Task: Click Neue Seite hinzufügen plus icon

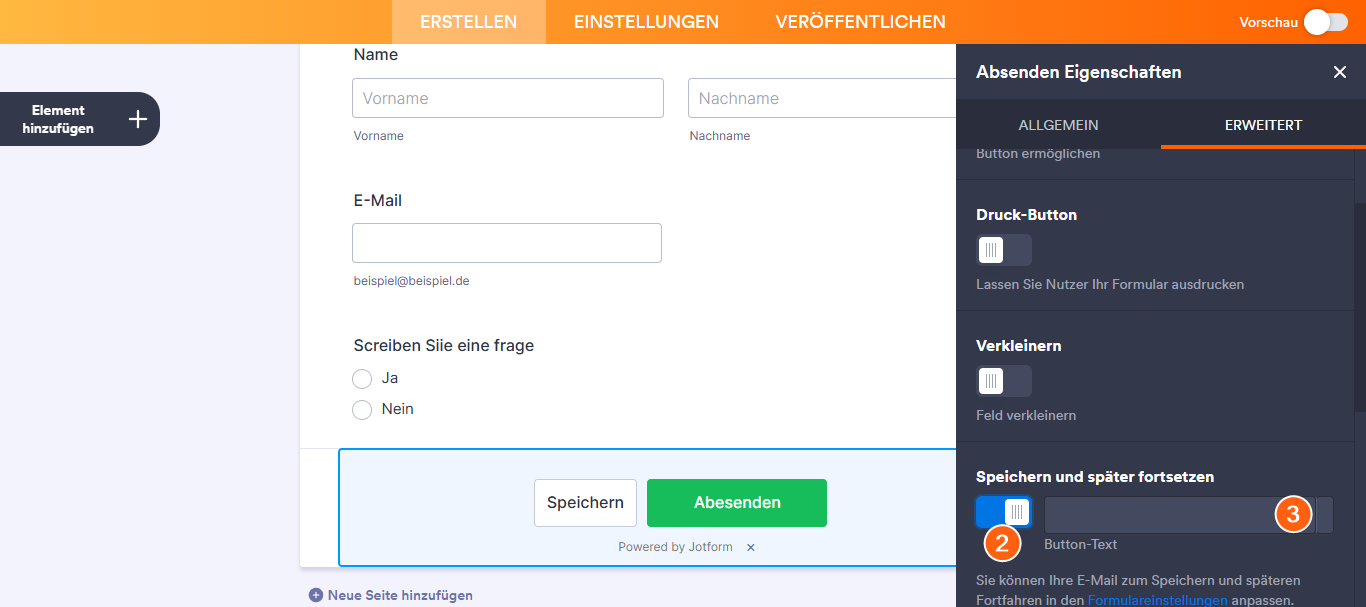Action: tap(316, 595)
